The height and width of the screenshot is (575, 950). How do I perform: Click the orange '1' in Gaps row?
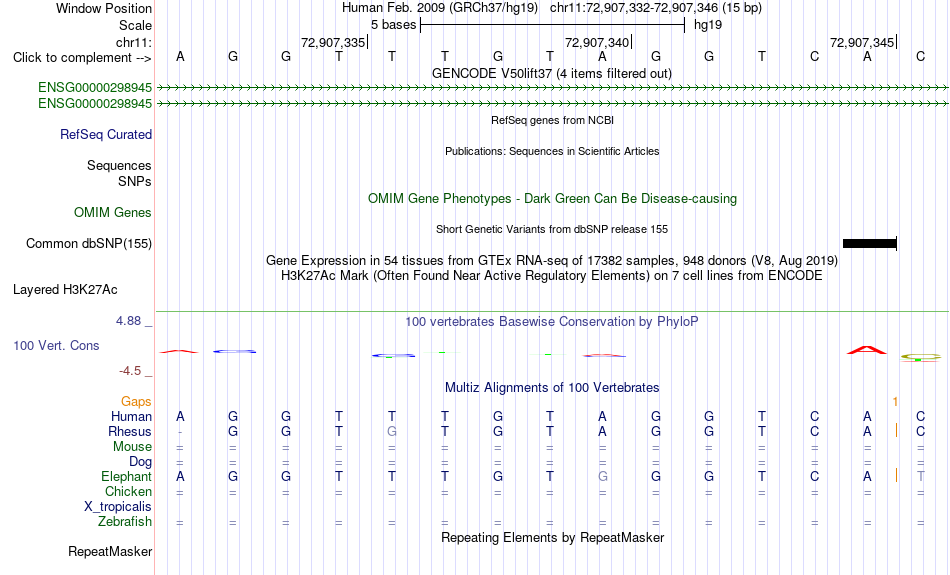click(x=895, y=402)
